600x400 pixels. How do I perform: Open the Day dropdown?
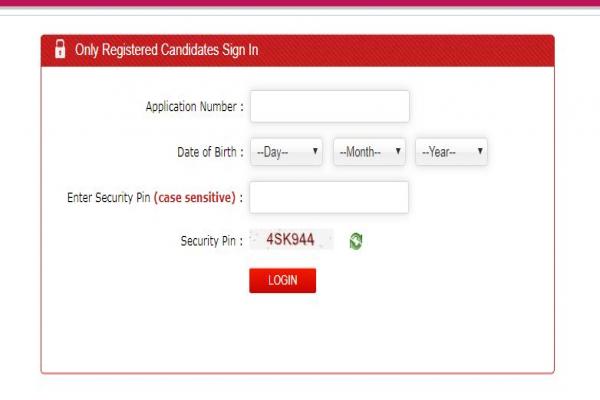(x=286, y=152)
